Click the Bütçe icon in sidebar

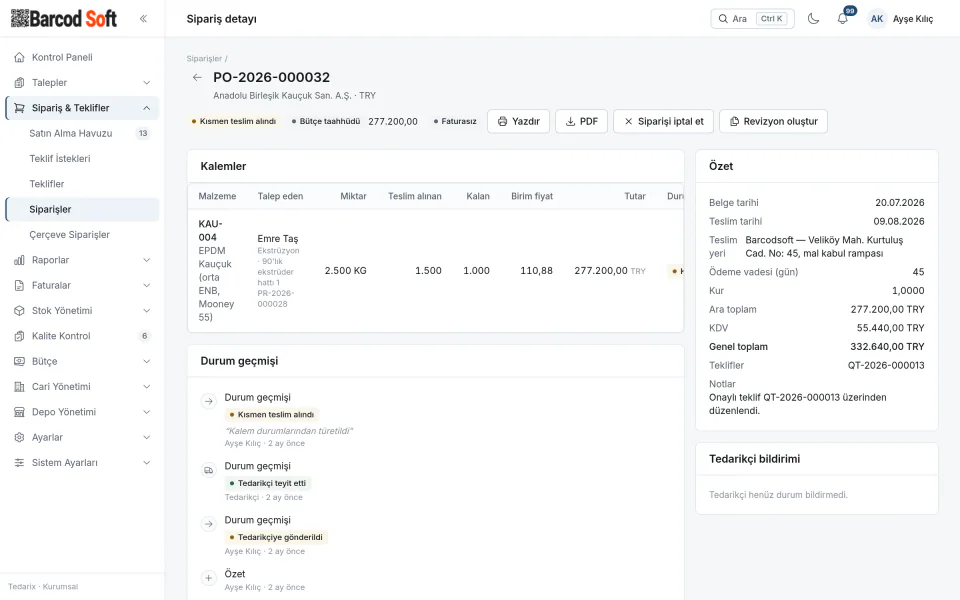pyautogui.click(x=20, y=361)
